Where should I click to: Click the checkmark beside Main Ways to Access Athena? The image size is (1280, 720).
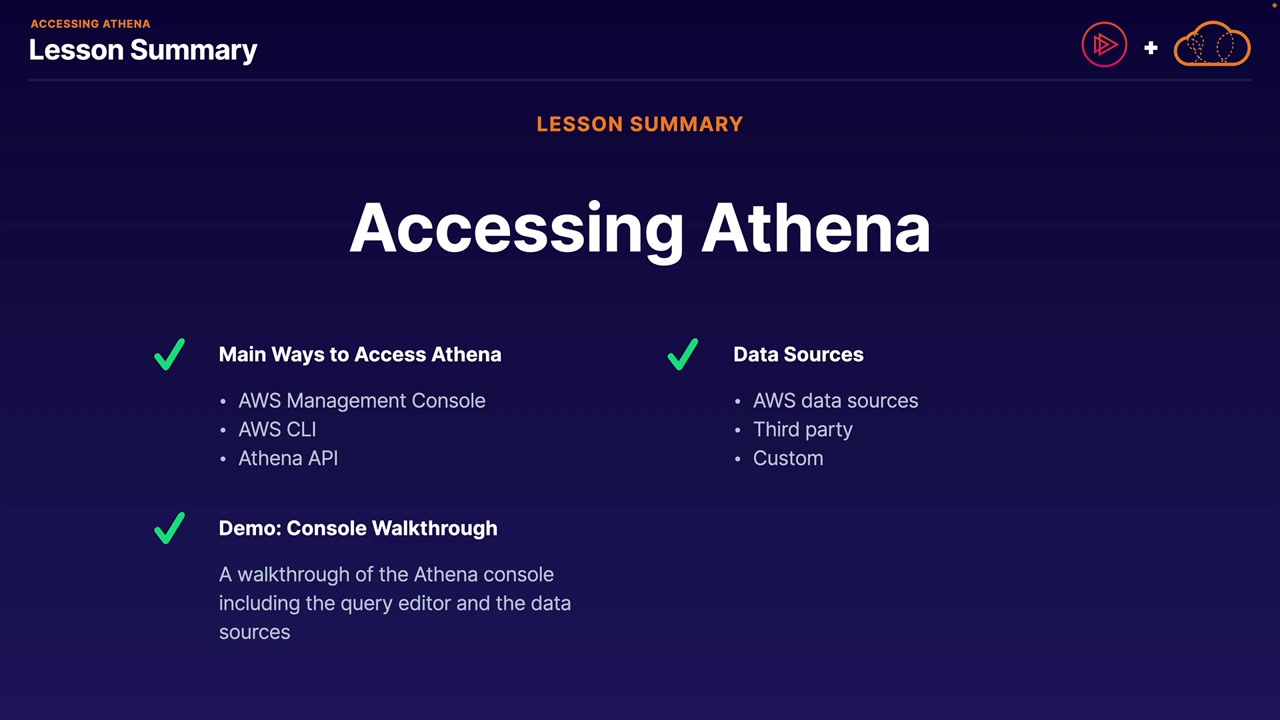[170, 355]
